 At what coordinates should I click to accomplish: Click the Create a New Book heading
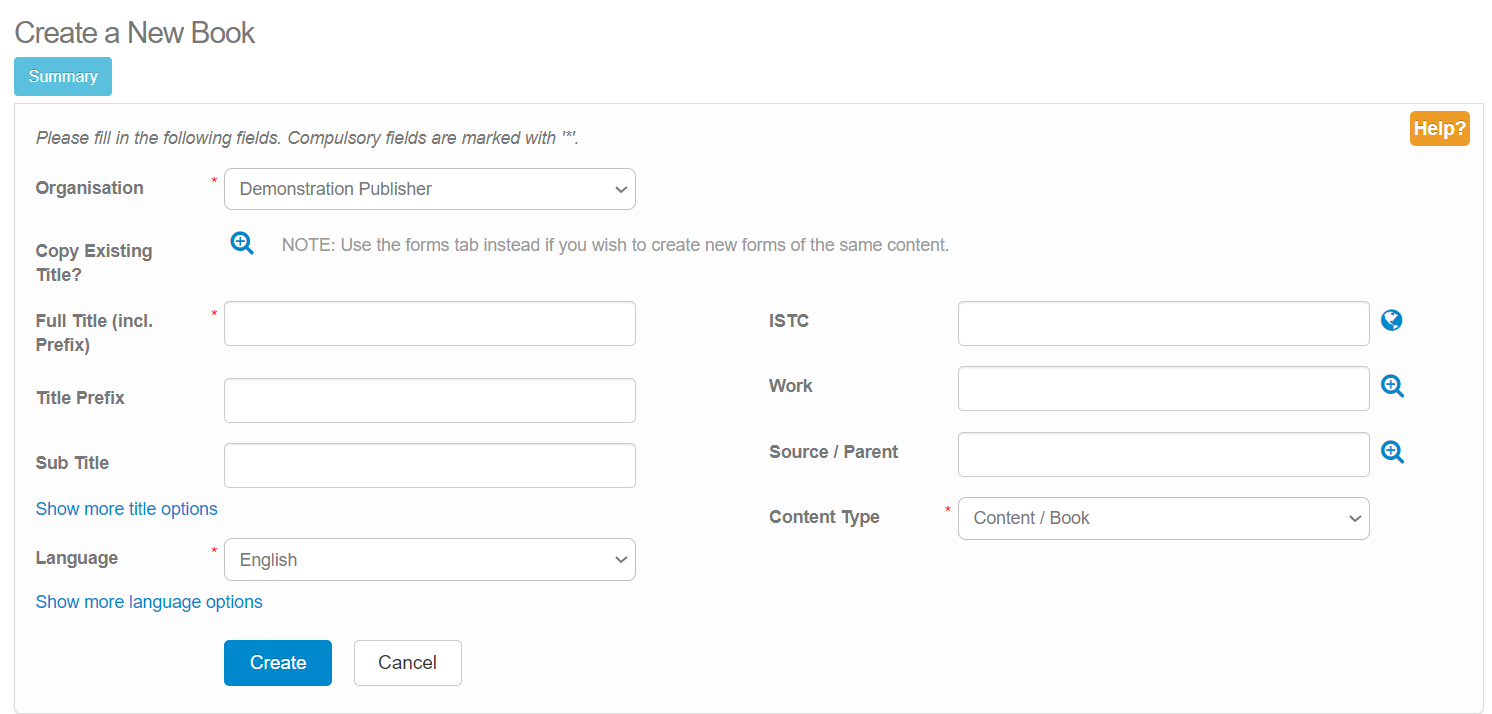pyautogui.click(x=135, y=33)
